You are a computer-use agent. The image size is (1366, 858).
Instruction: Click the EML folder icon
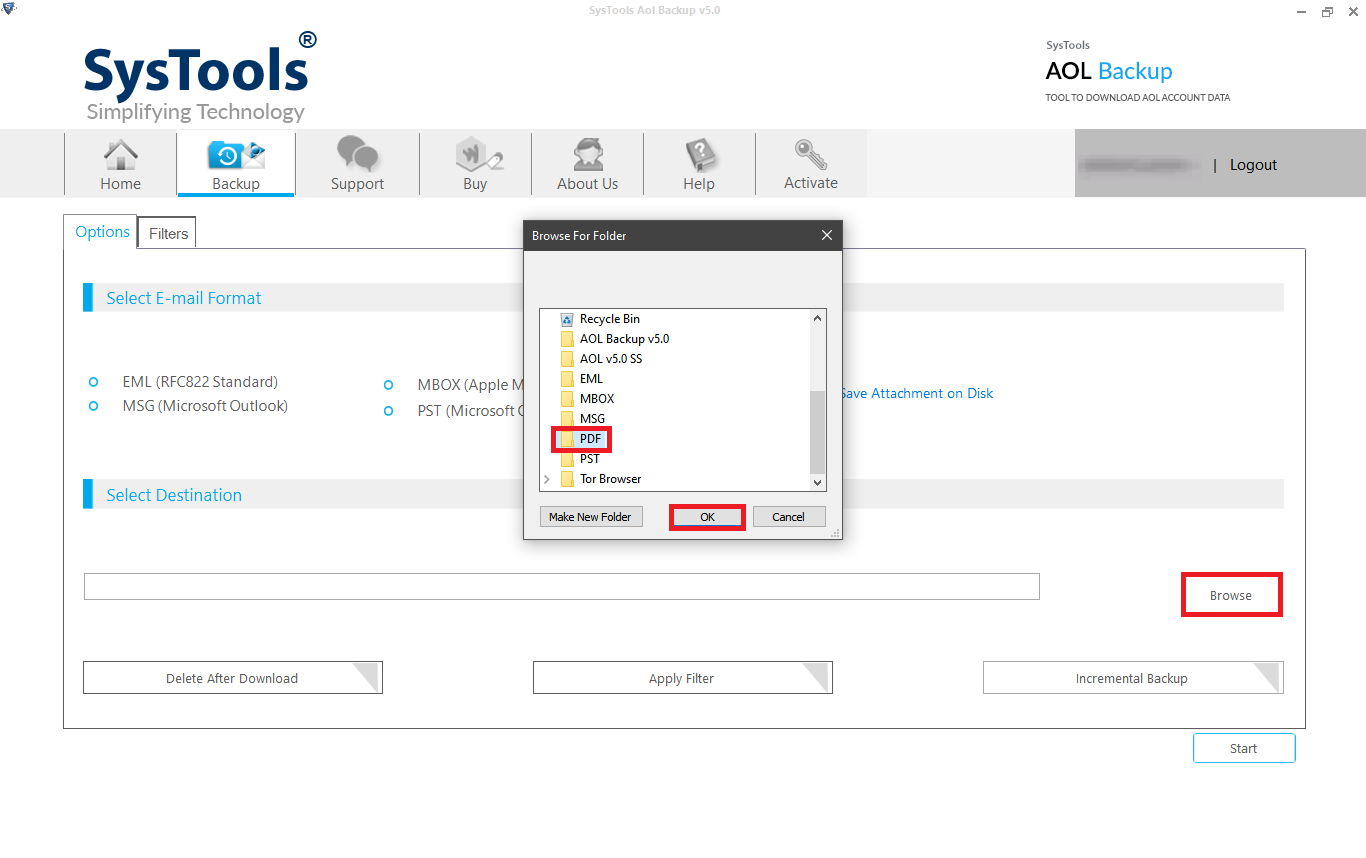pos(567,379)
